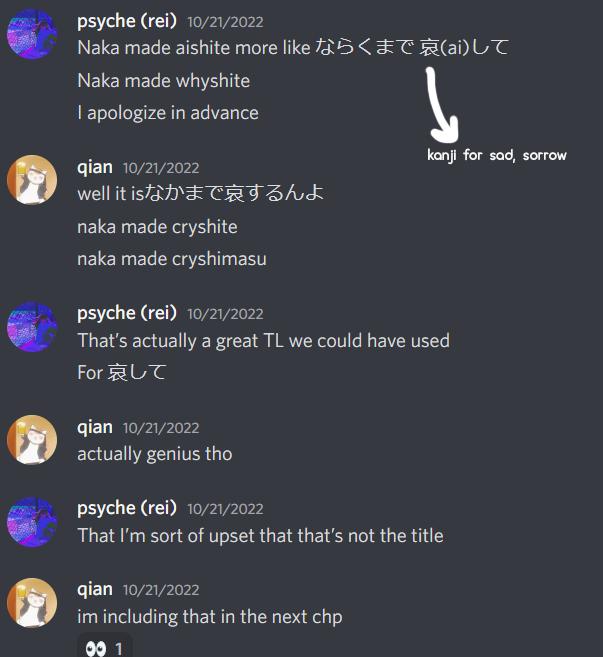Click qian's avatar next to 'actually genius tho'
This screenshot has height=657, width=603.
32,440
